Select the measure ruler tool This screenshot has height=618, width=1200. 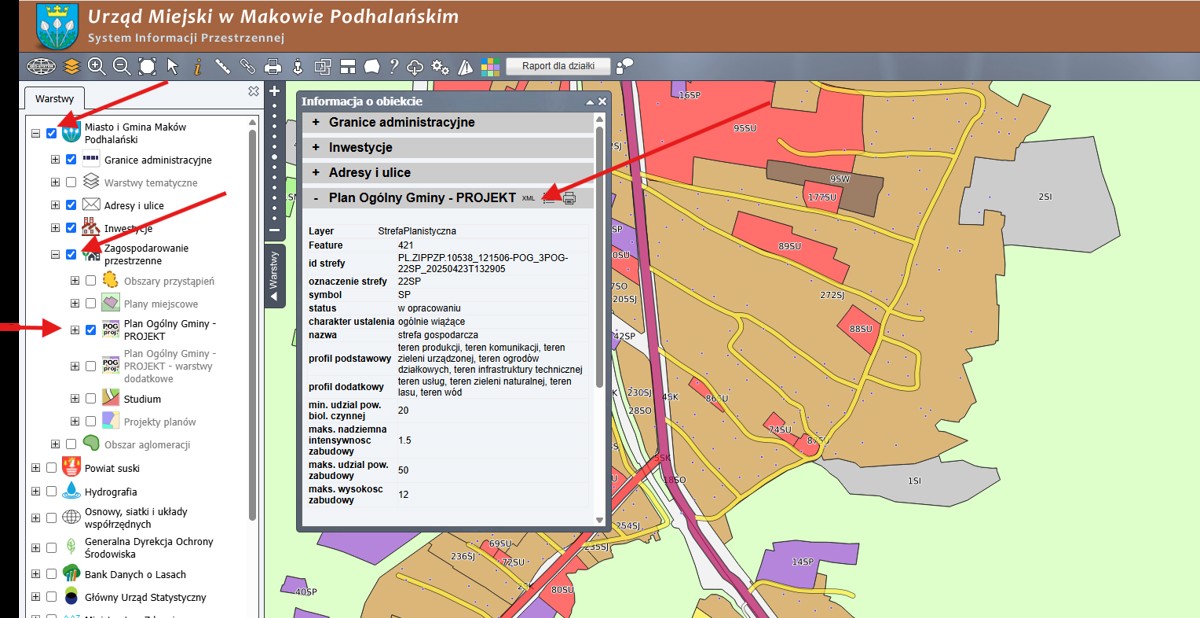(222, 67)
